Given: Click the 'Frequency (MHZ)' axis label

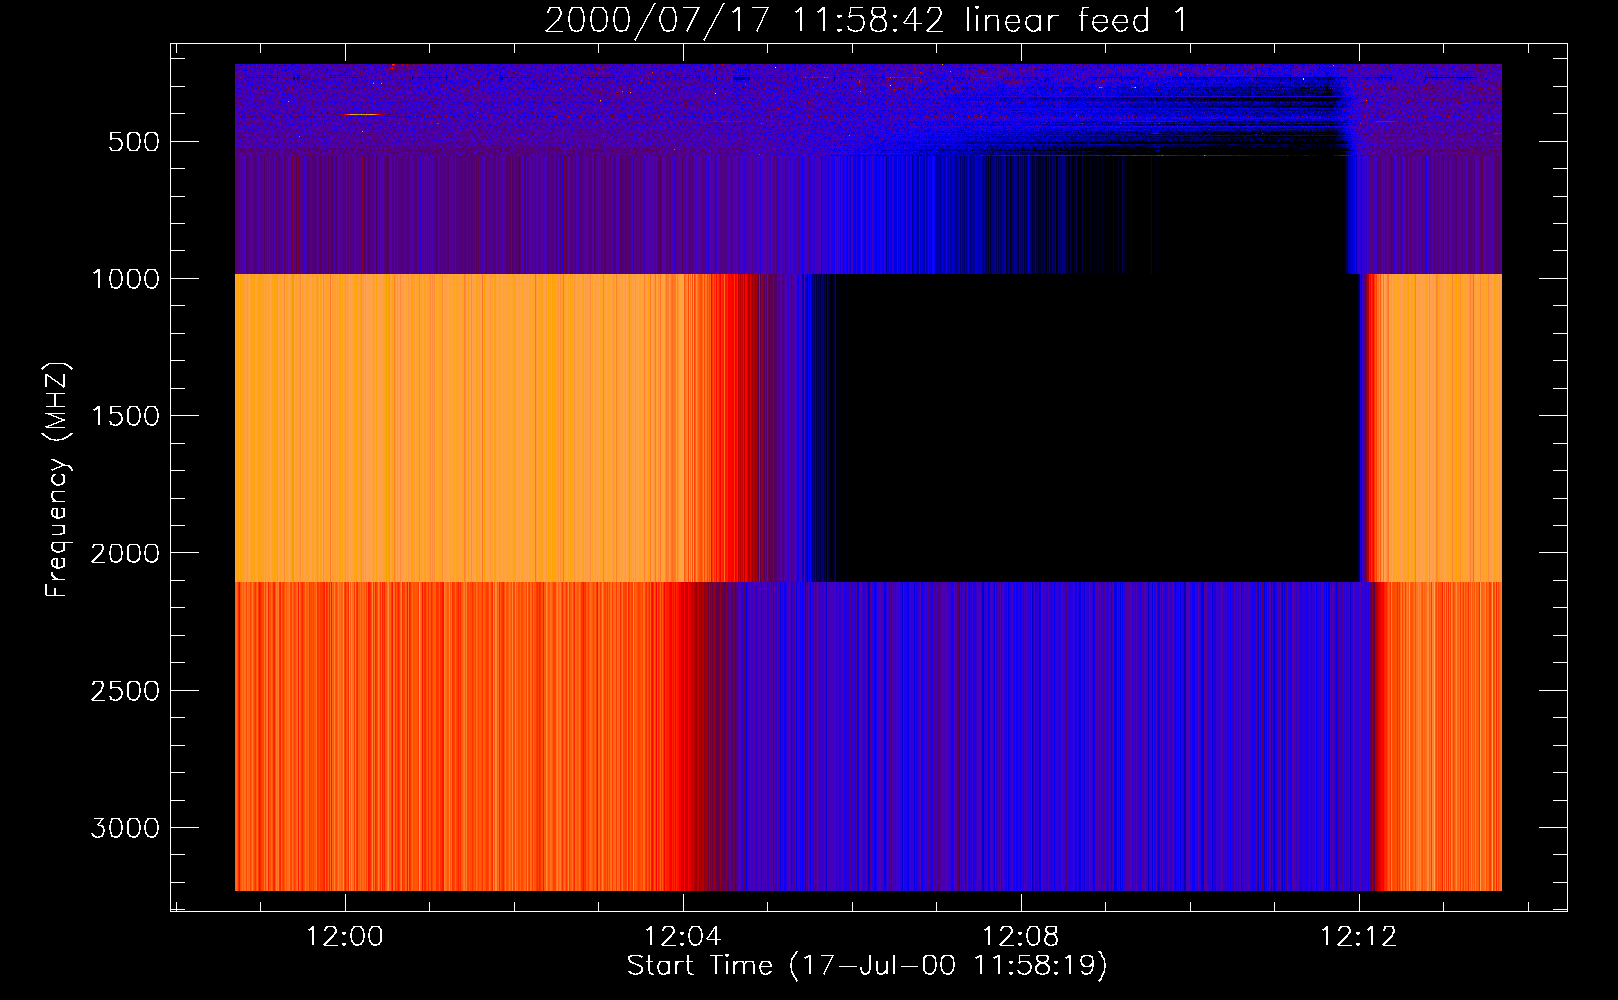Looking at the screenshot, I should (58, 480).
